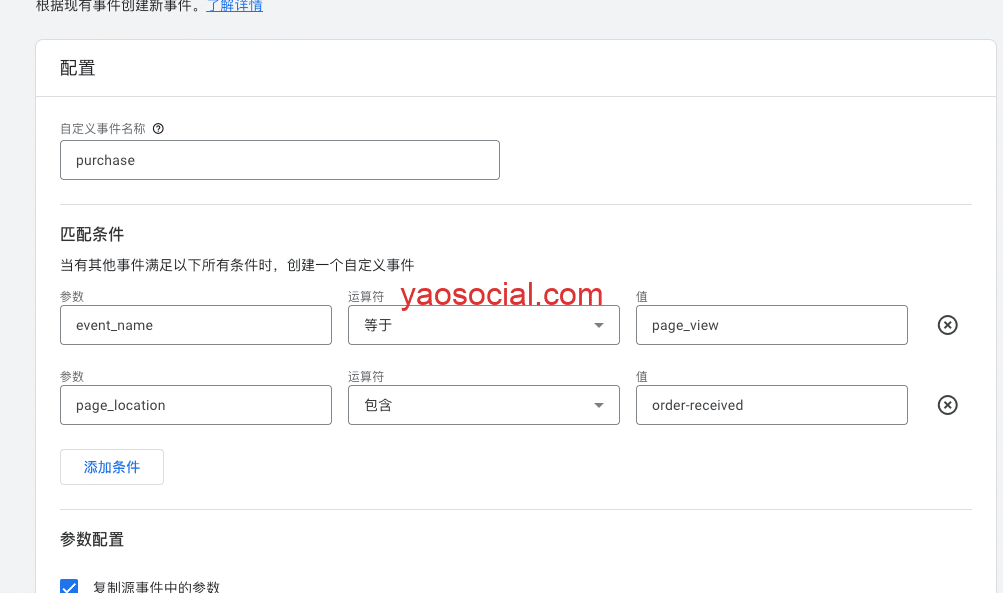
Task: Click the 复制源事件中的参数 checkbox label
Action: (x=156, y=587)
